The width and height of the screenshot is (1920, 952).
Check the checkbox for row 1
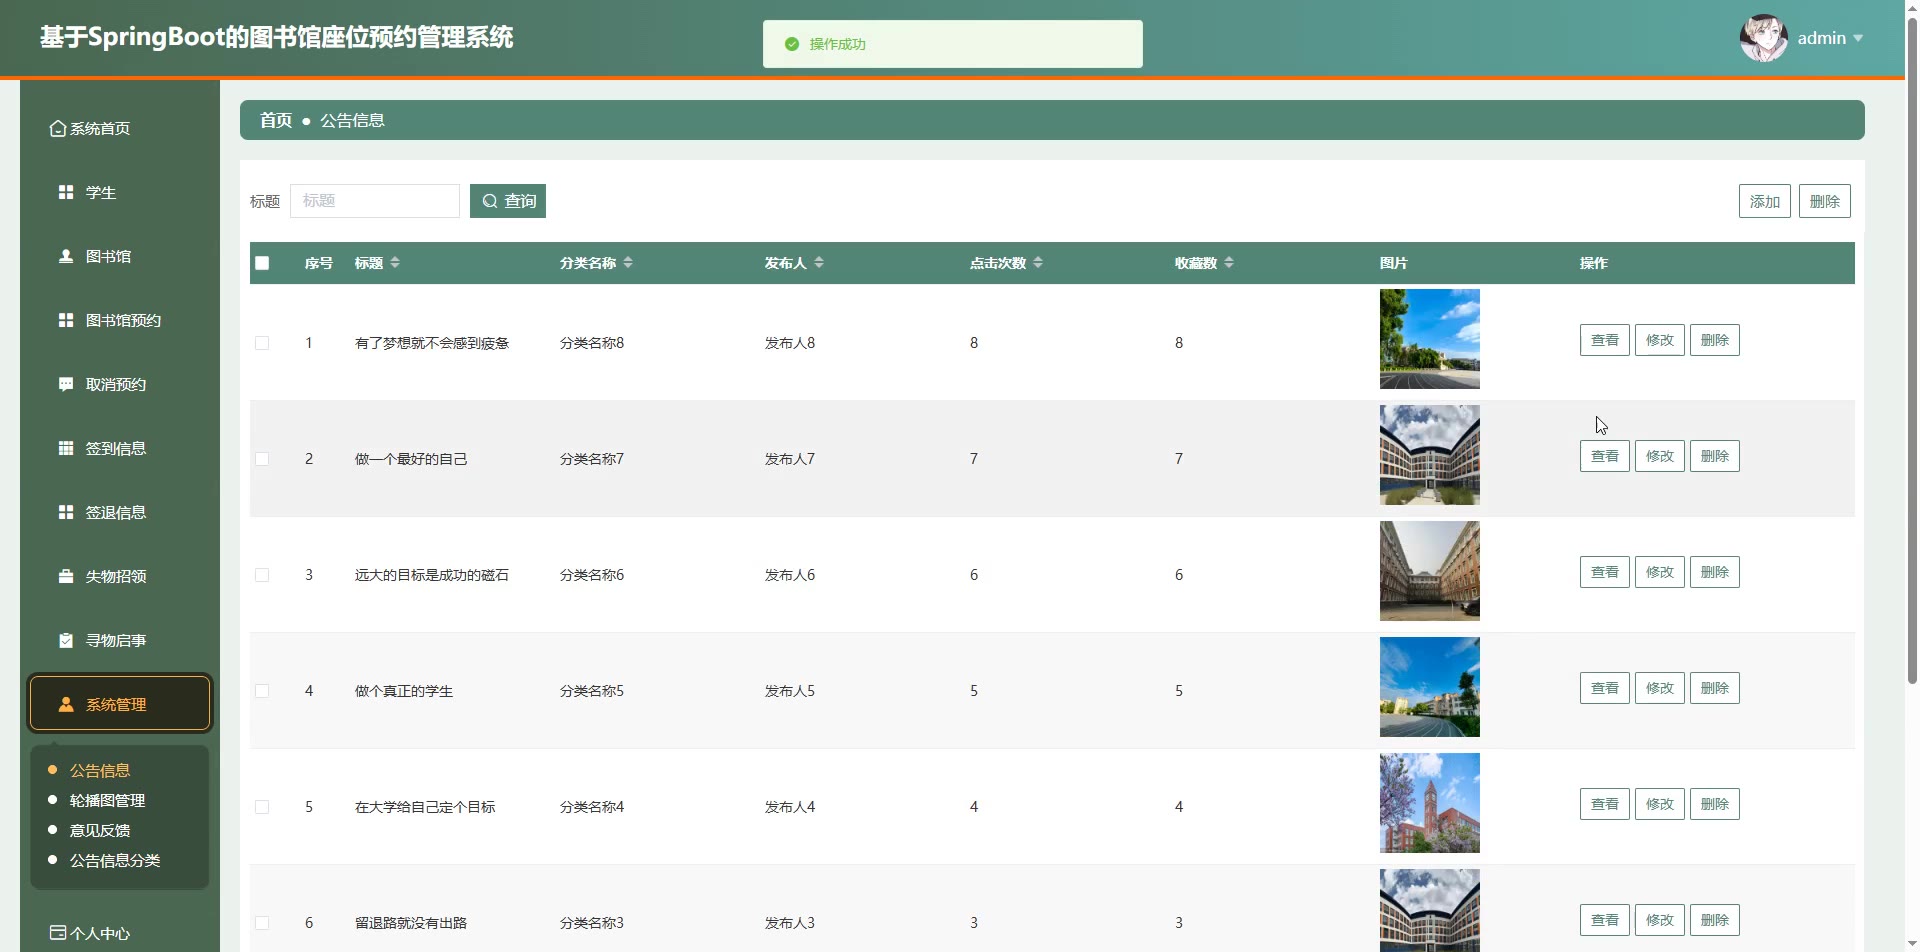point(262,343)
